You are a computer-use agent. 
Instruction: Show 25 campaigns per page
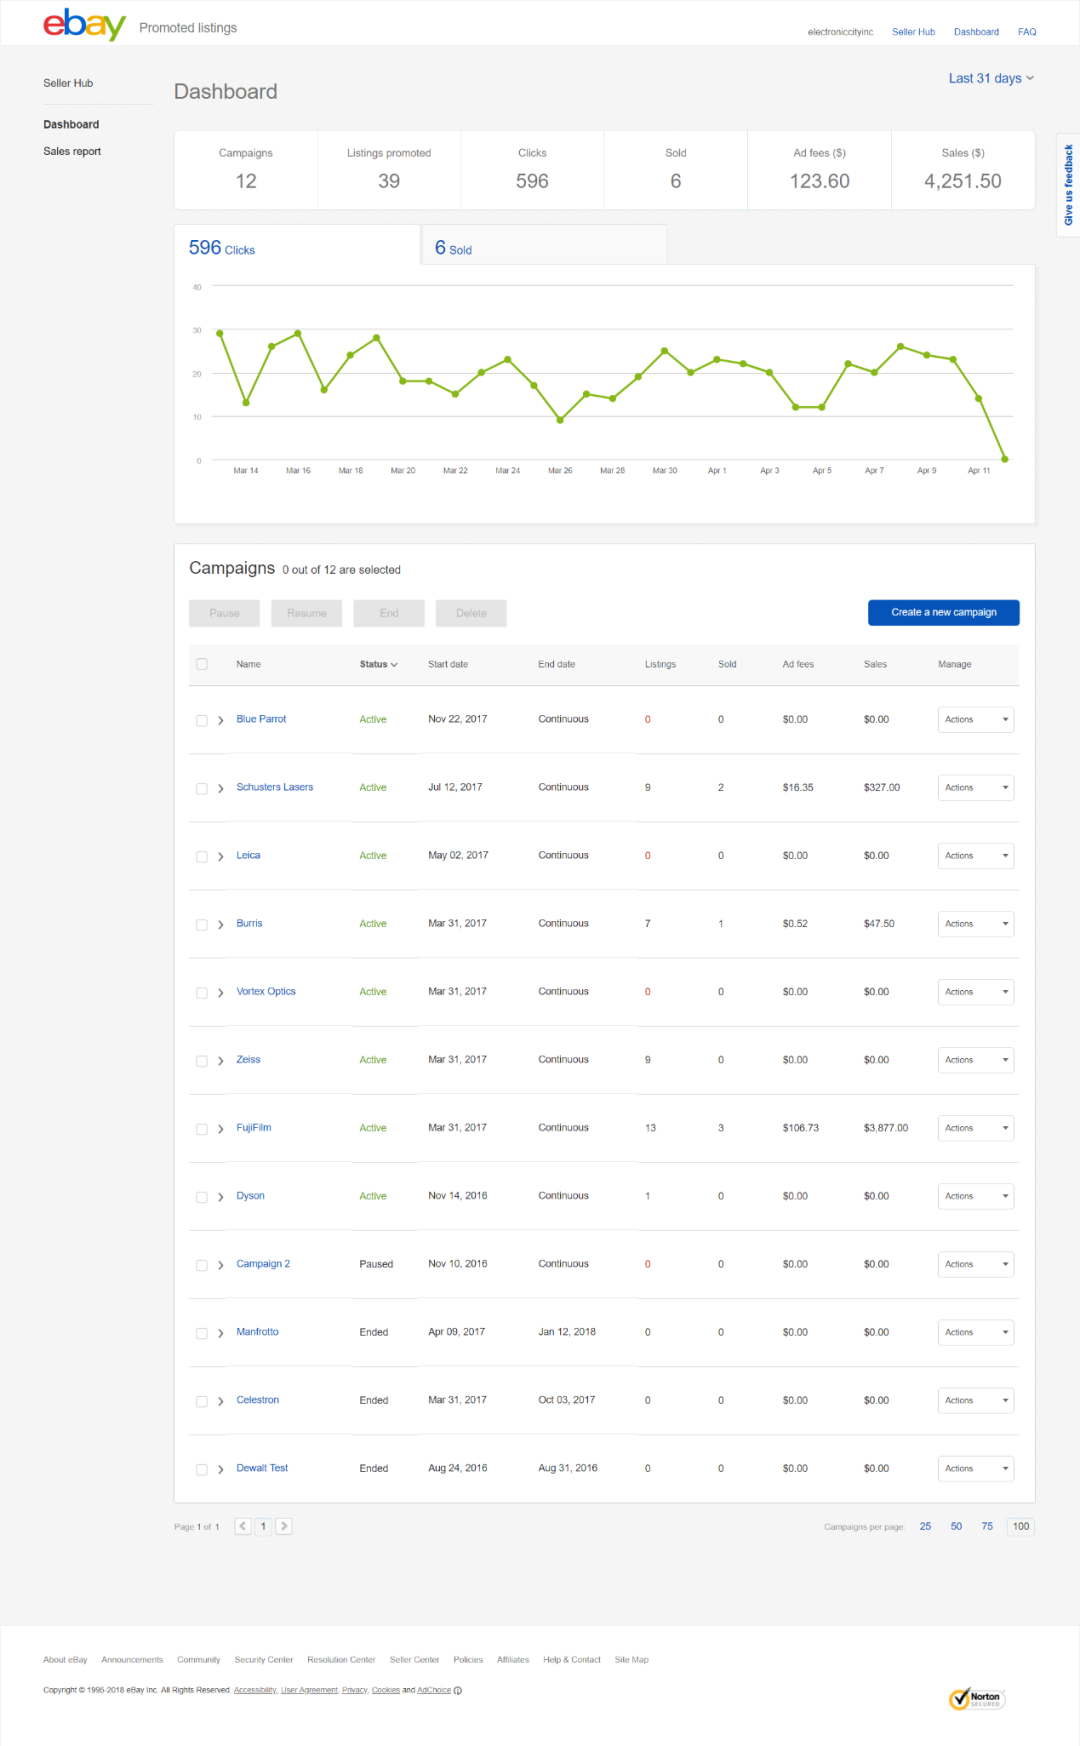925,1526
